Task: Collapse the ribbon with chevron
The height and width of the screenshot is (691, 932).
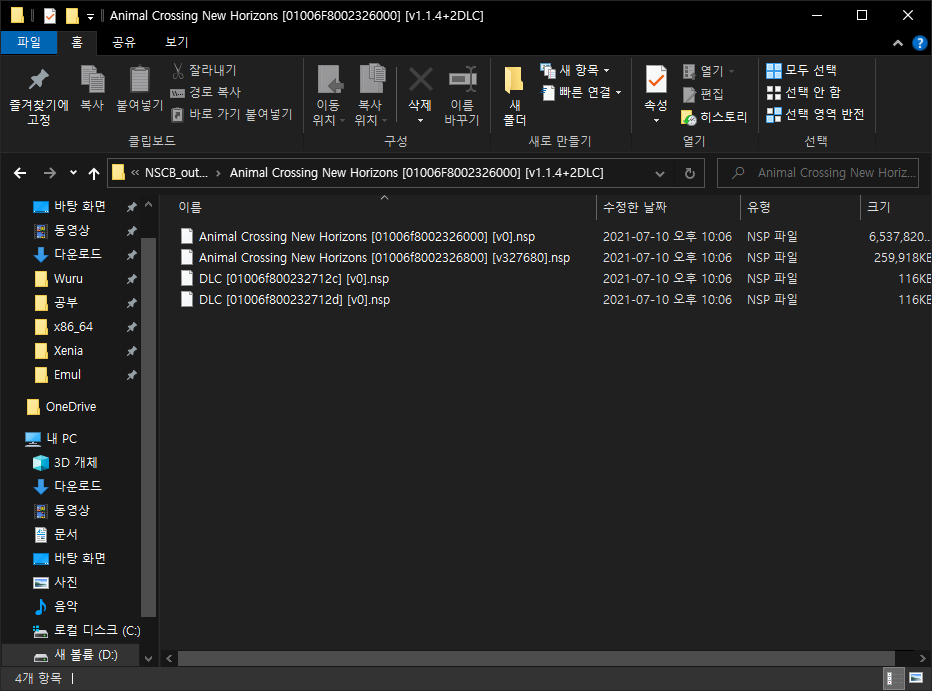Action: click(x=898, y=43)
